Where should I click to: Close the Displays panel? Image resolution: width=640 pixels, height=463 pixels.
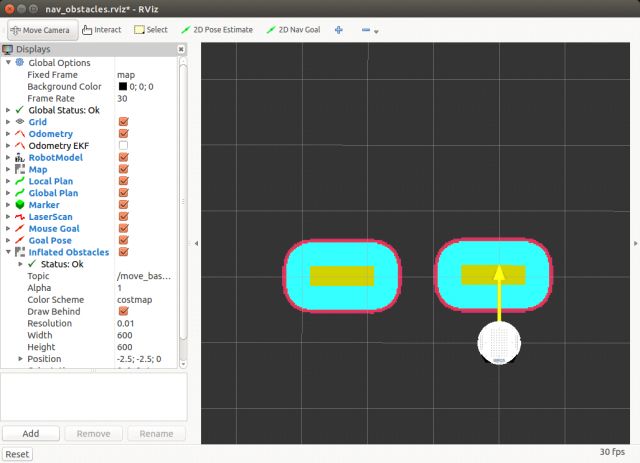(x=181, y=48)
